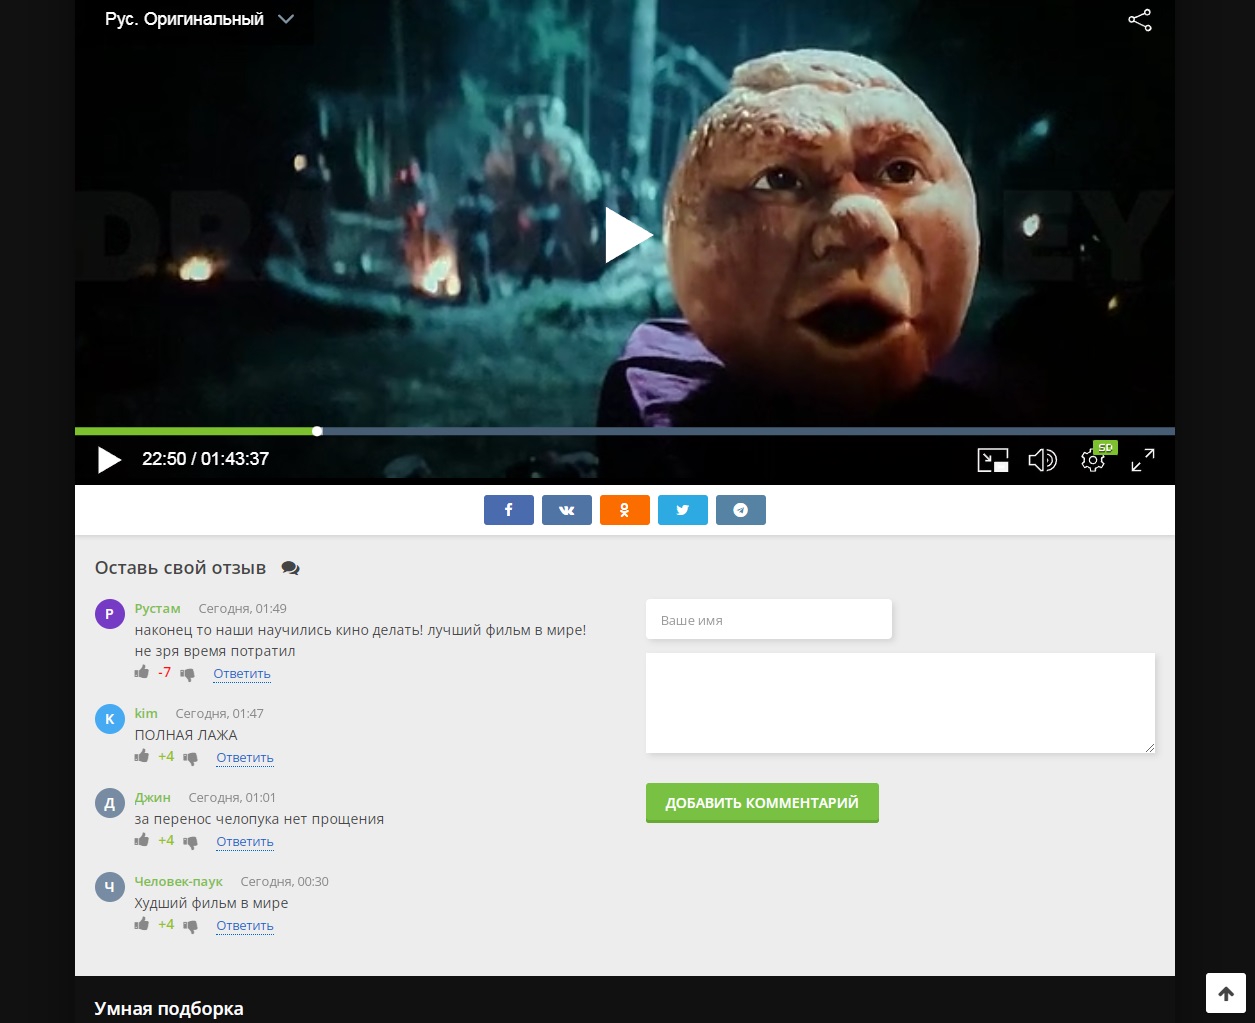The image size is (1255, 1023).
Task: Reply to kim's comment
Action: point(245,757)
